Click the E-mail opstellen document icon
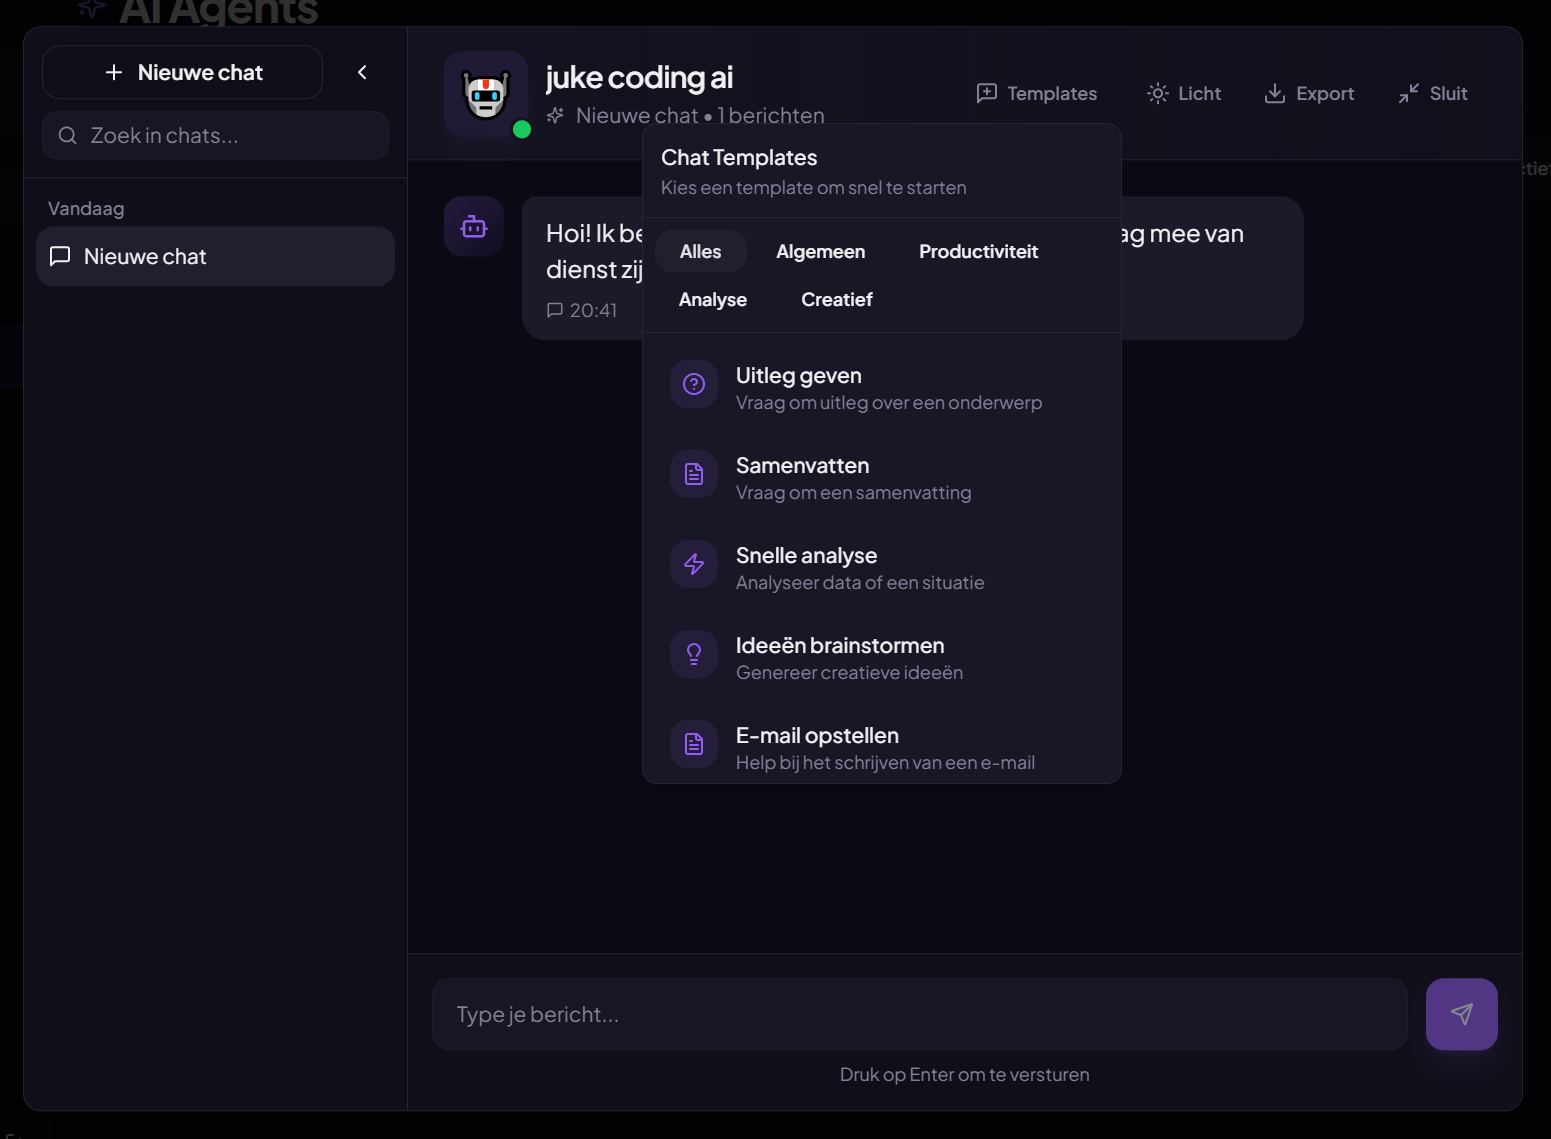Image resolution: width=1551 pixels, height=1139 pixels. [693, 744]
